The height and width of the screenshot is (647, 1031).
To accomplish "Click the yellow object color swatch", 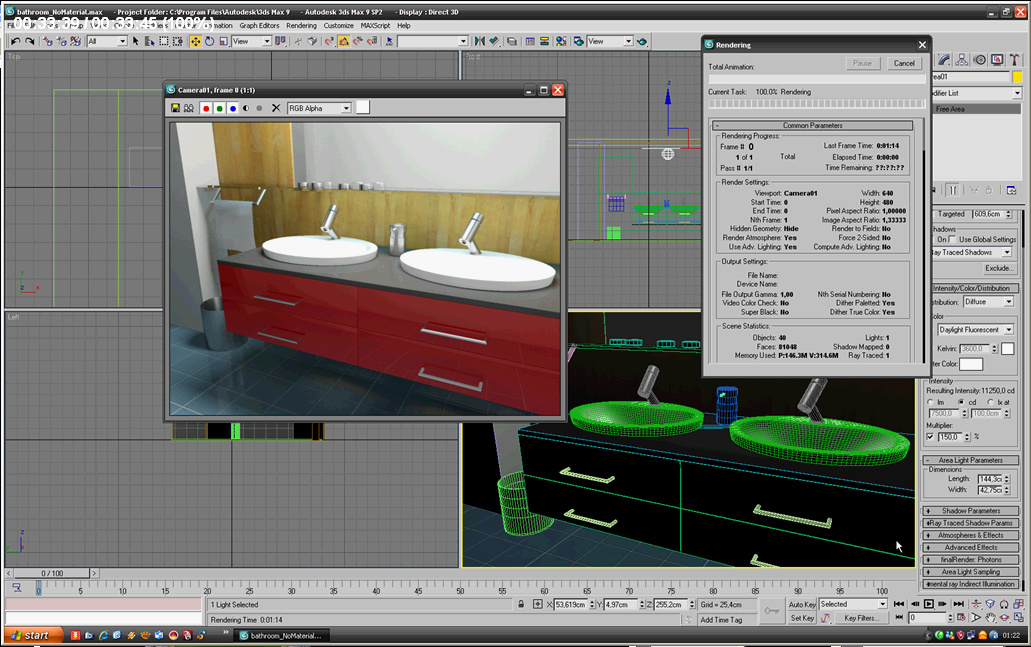I will click(1017, 77).
